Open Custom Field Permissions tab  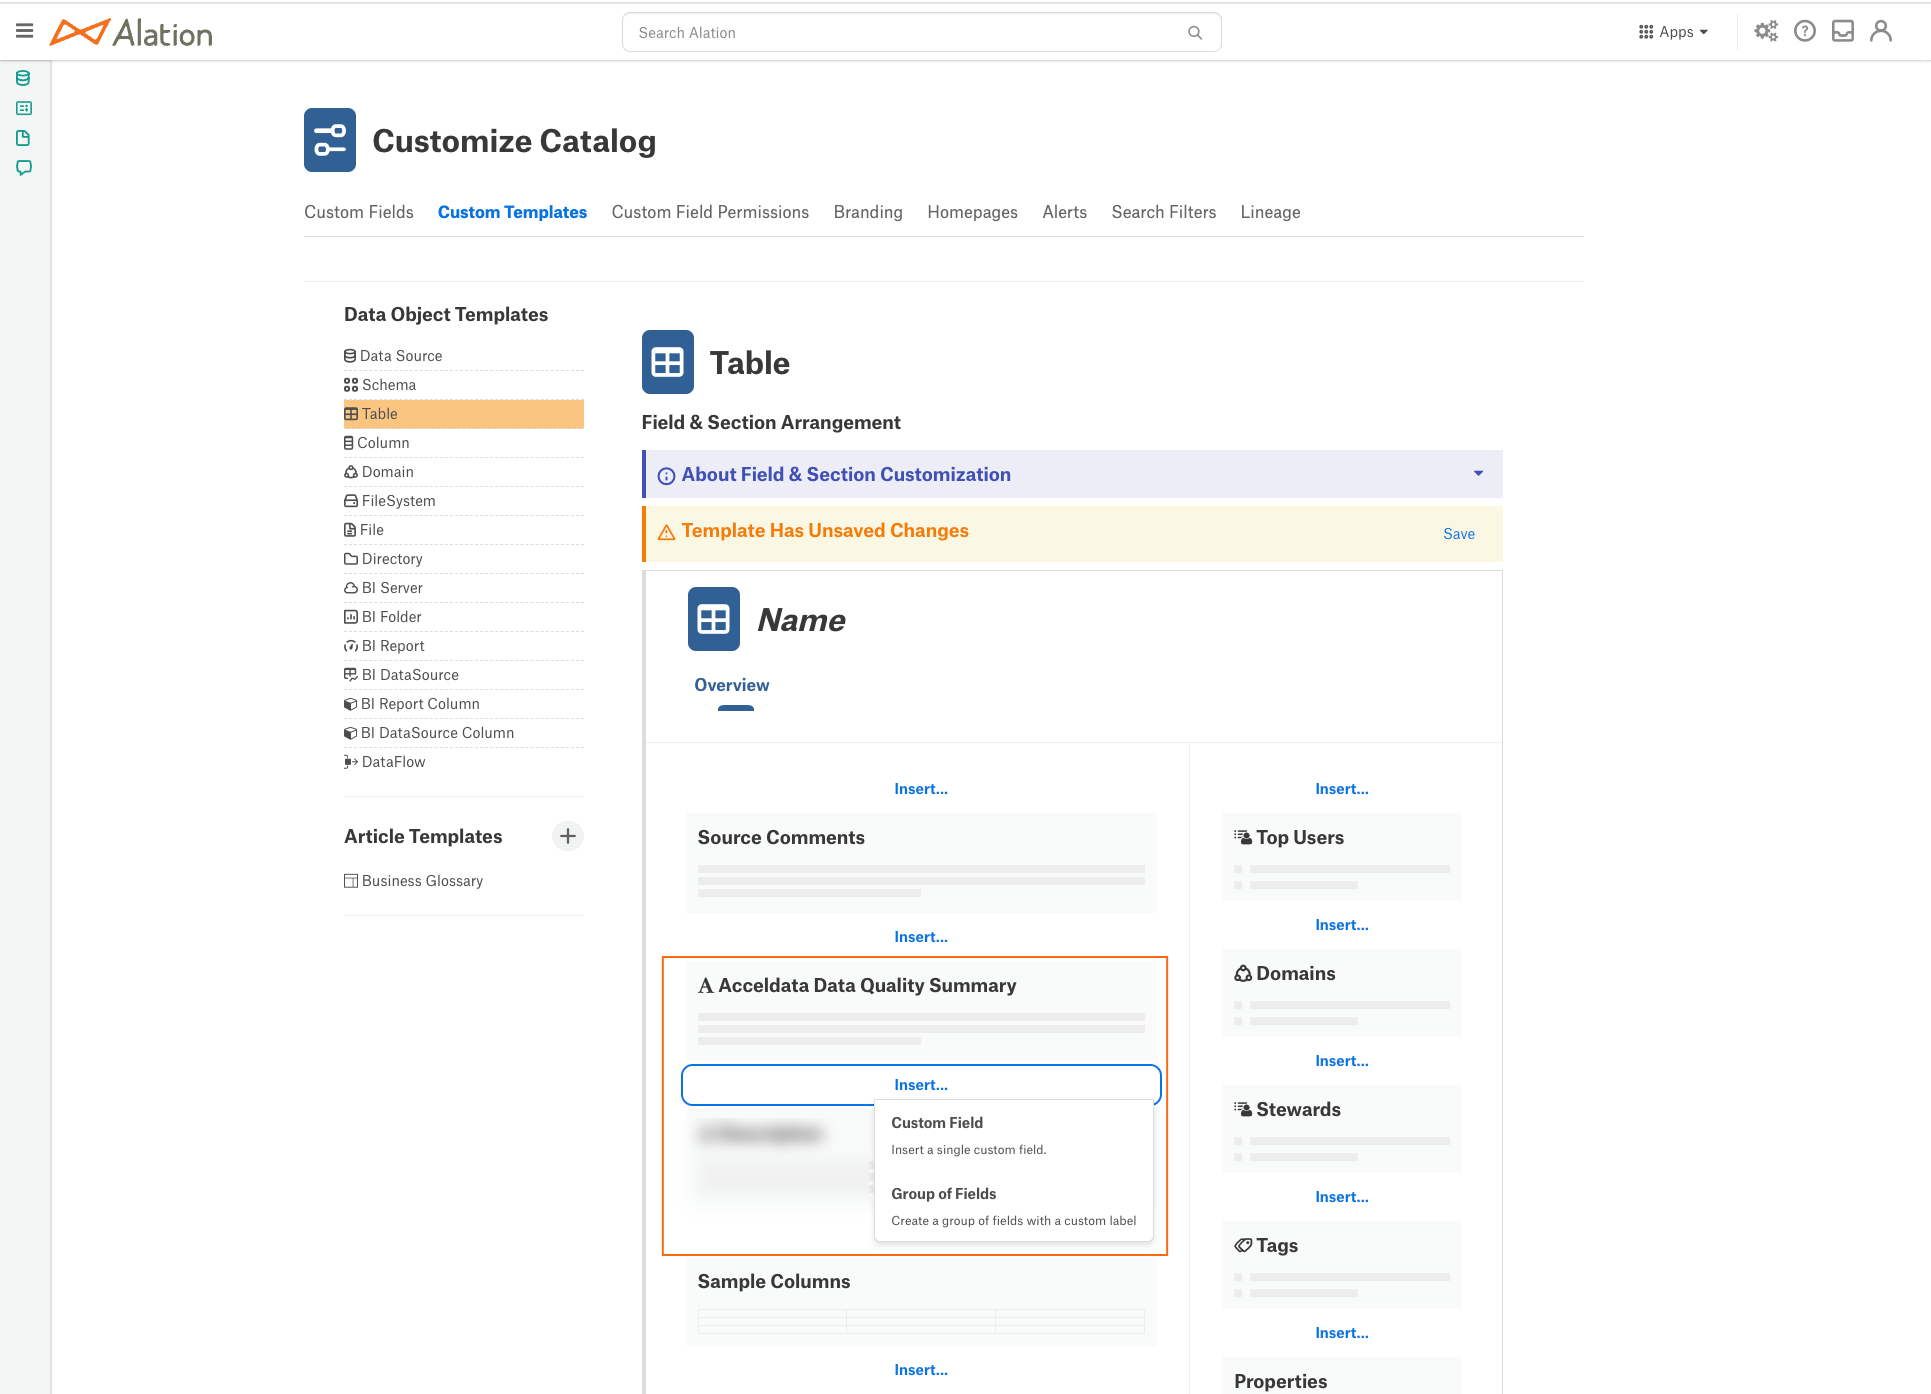[710, 212]
